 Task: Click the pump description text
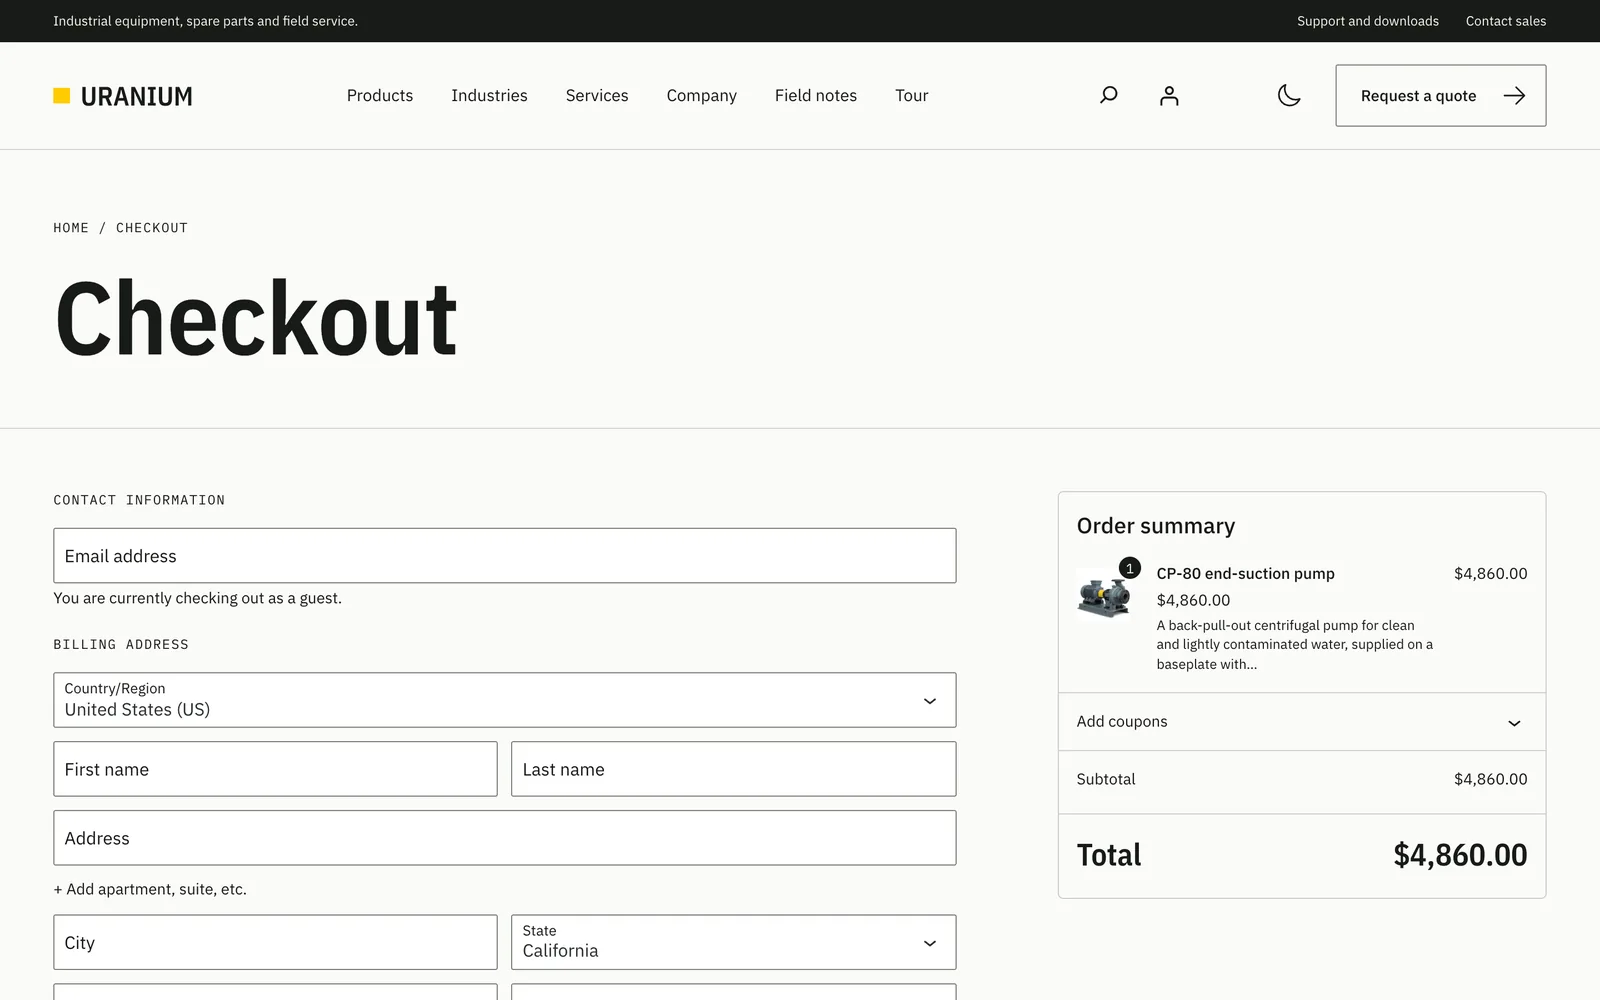[x=1295, y=645]
